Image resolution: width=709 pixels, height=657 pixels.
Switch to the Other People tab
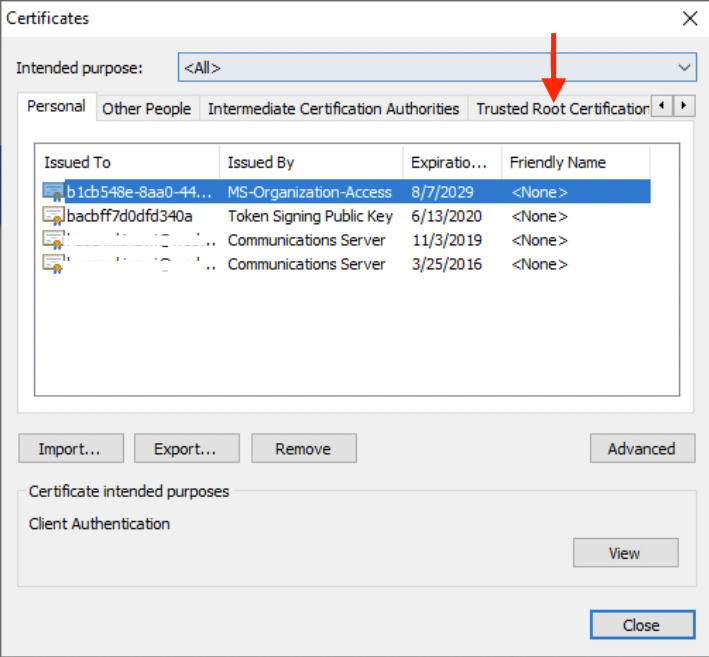pos(146,109)
